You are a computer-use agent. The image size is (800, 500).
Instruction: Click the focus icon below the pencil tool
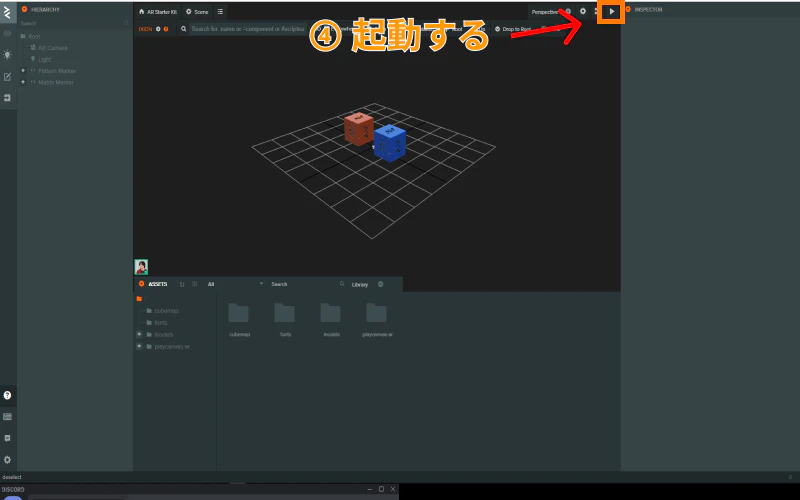coord(7,97)
